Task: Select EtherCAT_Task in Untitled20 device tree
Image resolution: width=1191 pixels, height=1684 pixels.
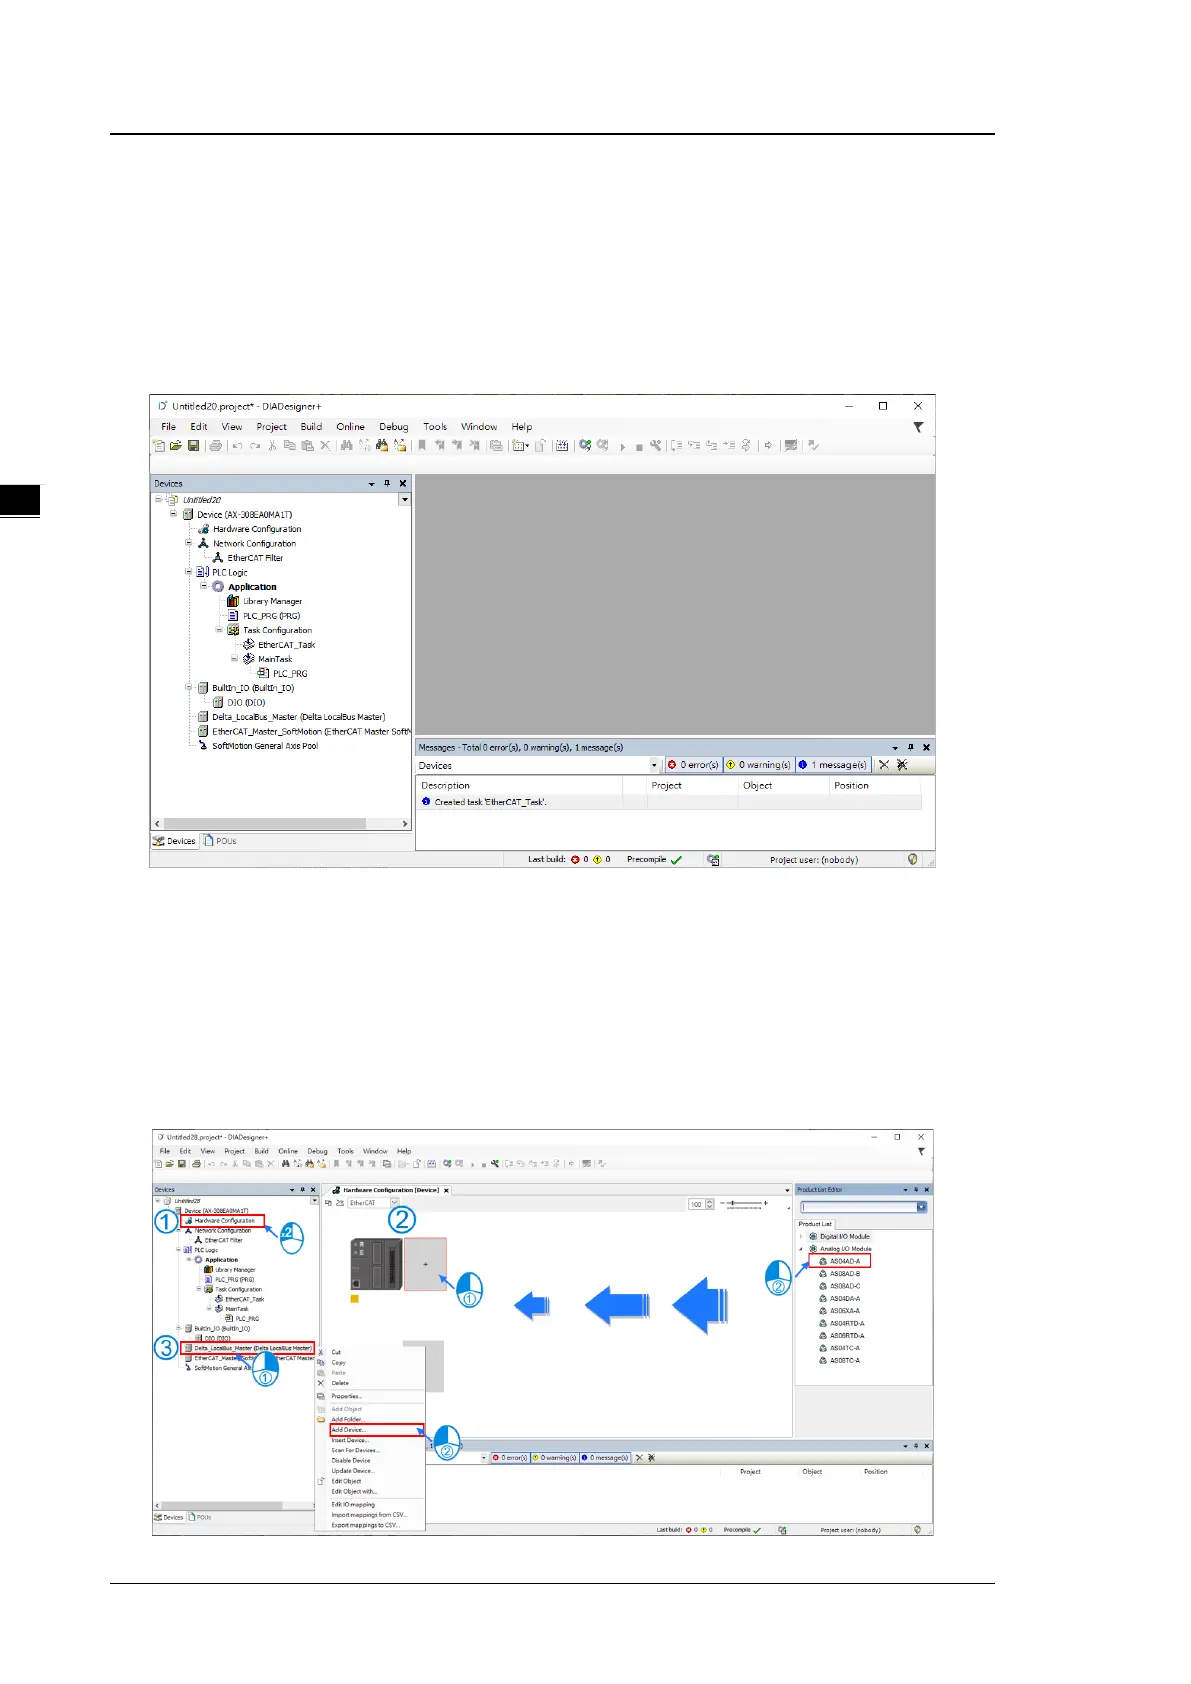Action: pyautogui.click(x=286, y=645)
